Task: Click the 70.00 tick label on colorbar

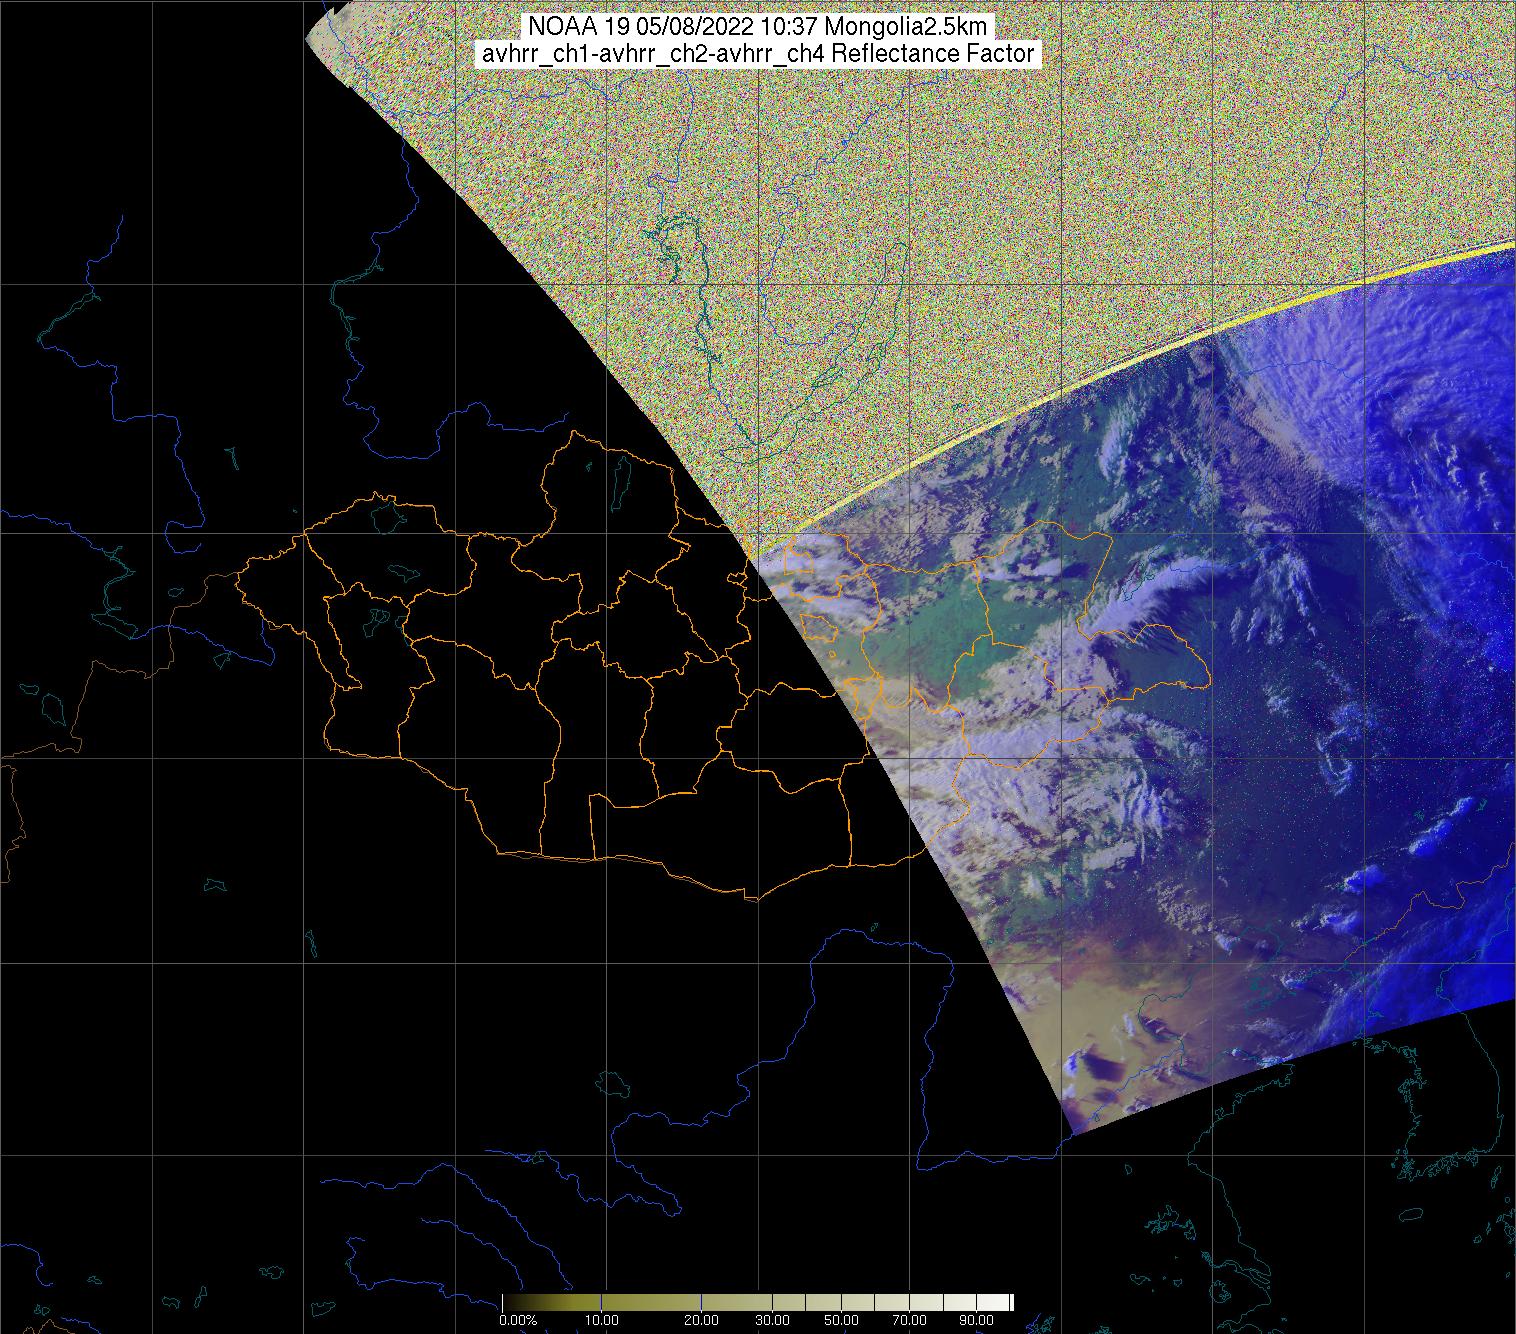Action: (x=908, y=1320)
